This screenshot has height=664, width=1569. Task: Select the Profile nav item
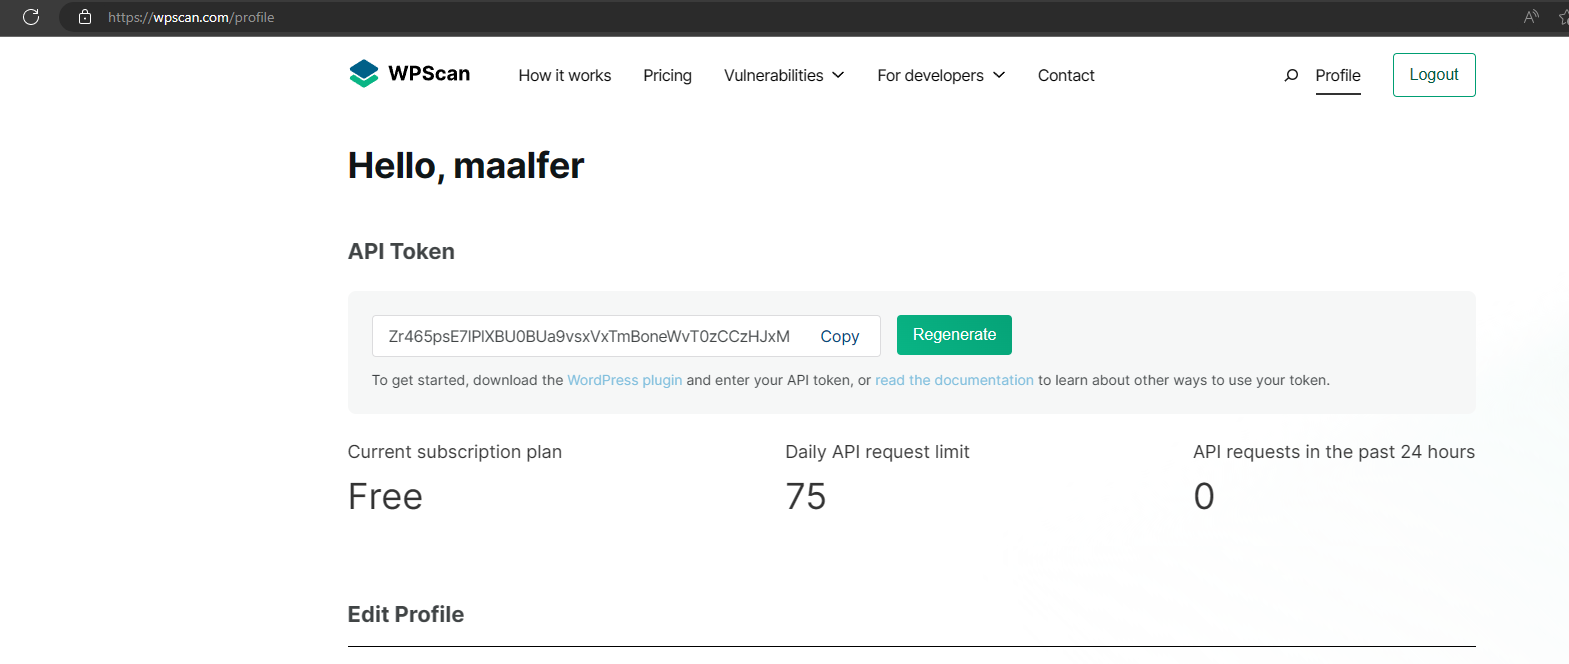click(x=1338, y=75)
